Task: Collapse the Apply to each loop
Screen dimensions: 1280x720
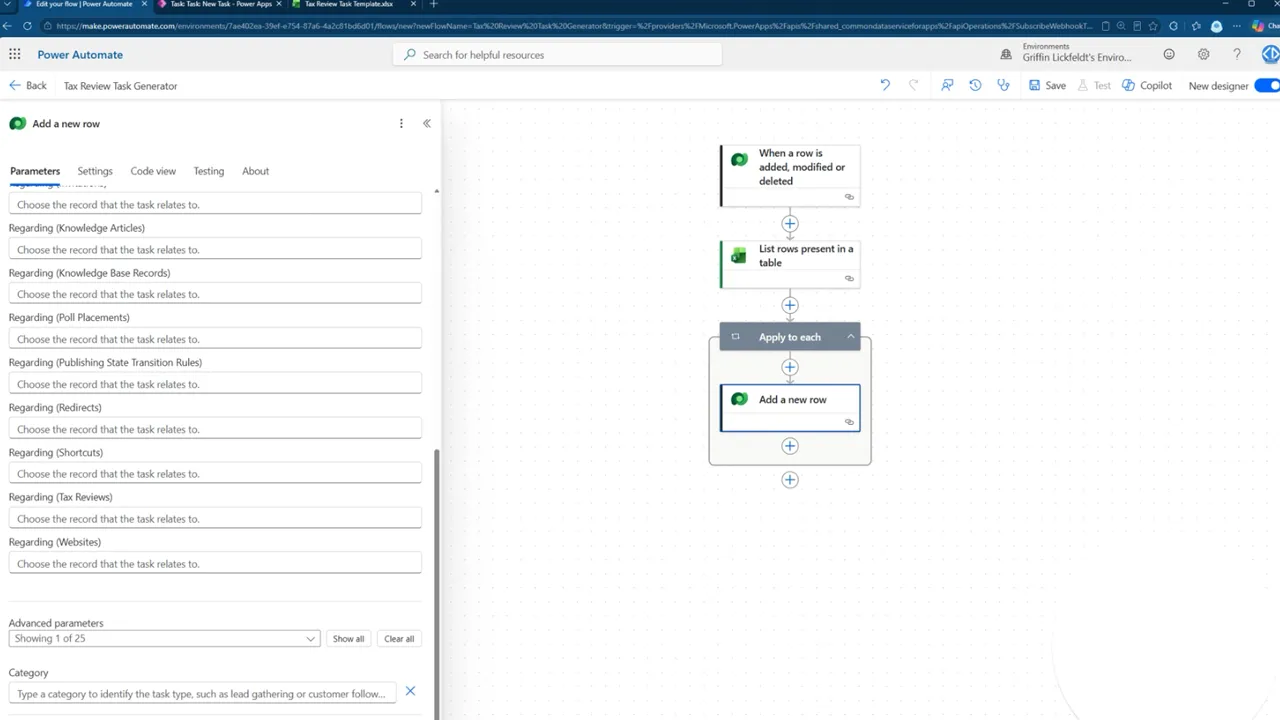Action: 851,337
